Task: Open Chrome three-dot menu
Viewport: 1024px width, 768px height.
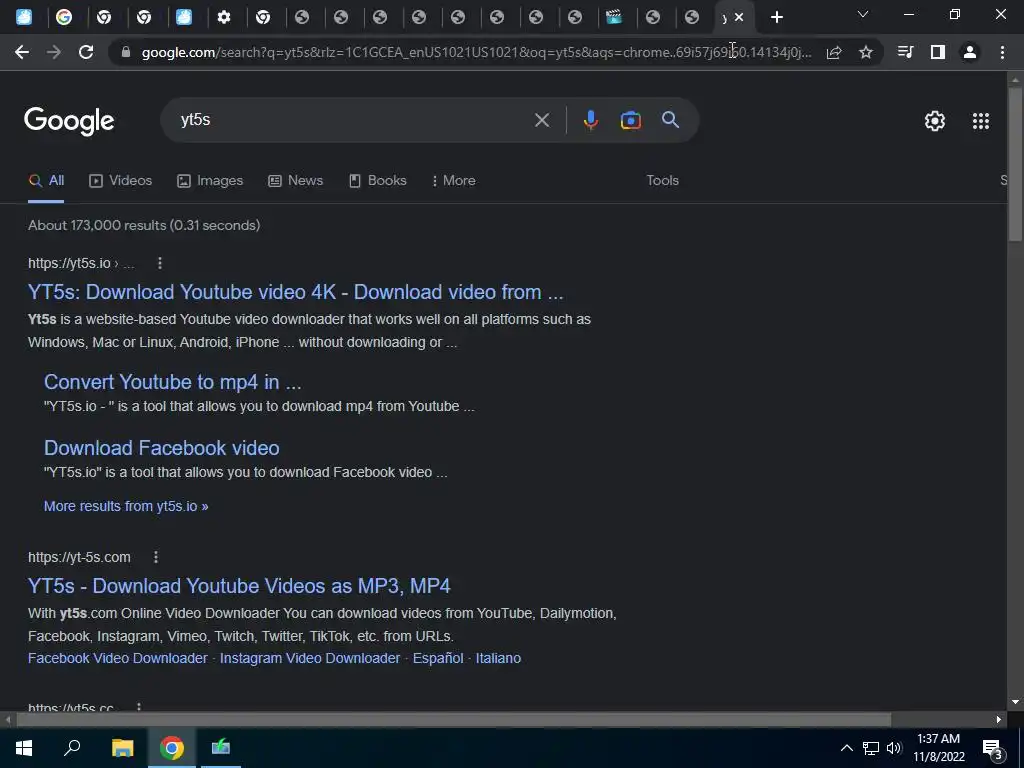Action: 1002,52
